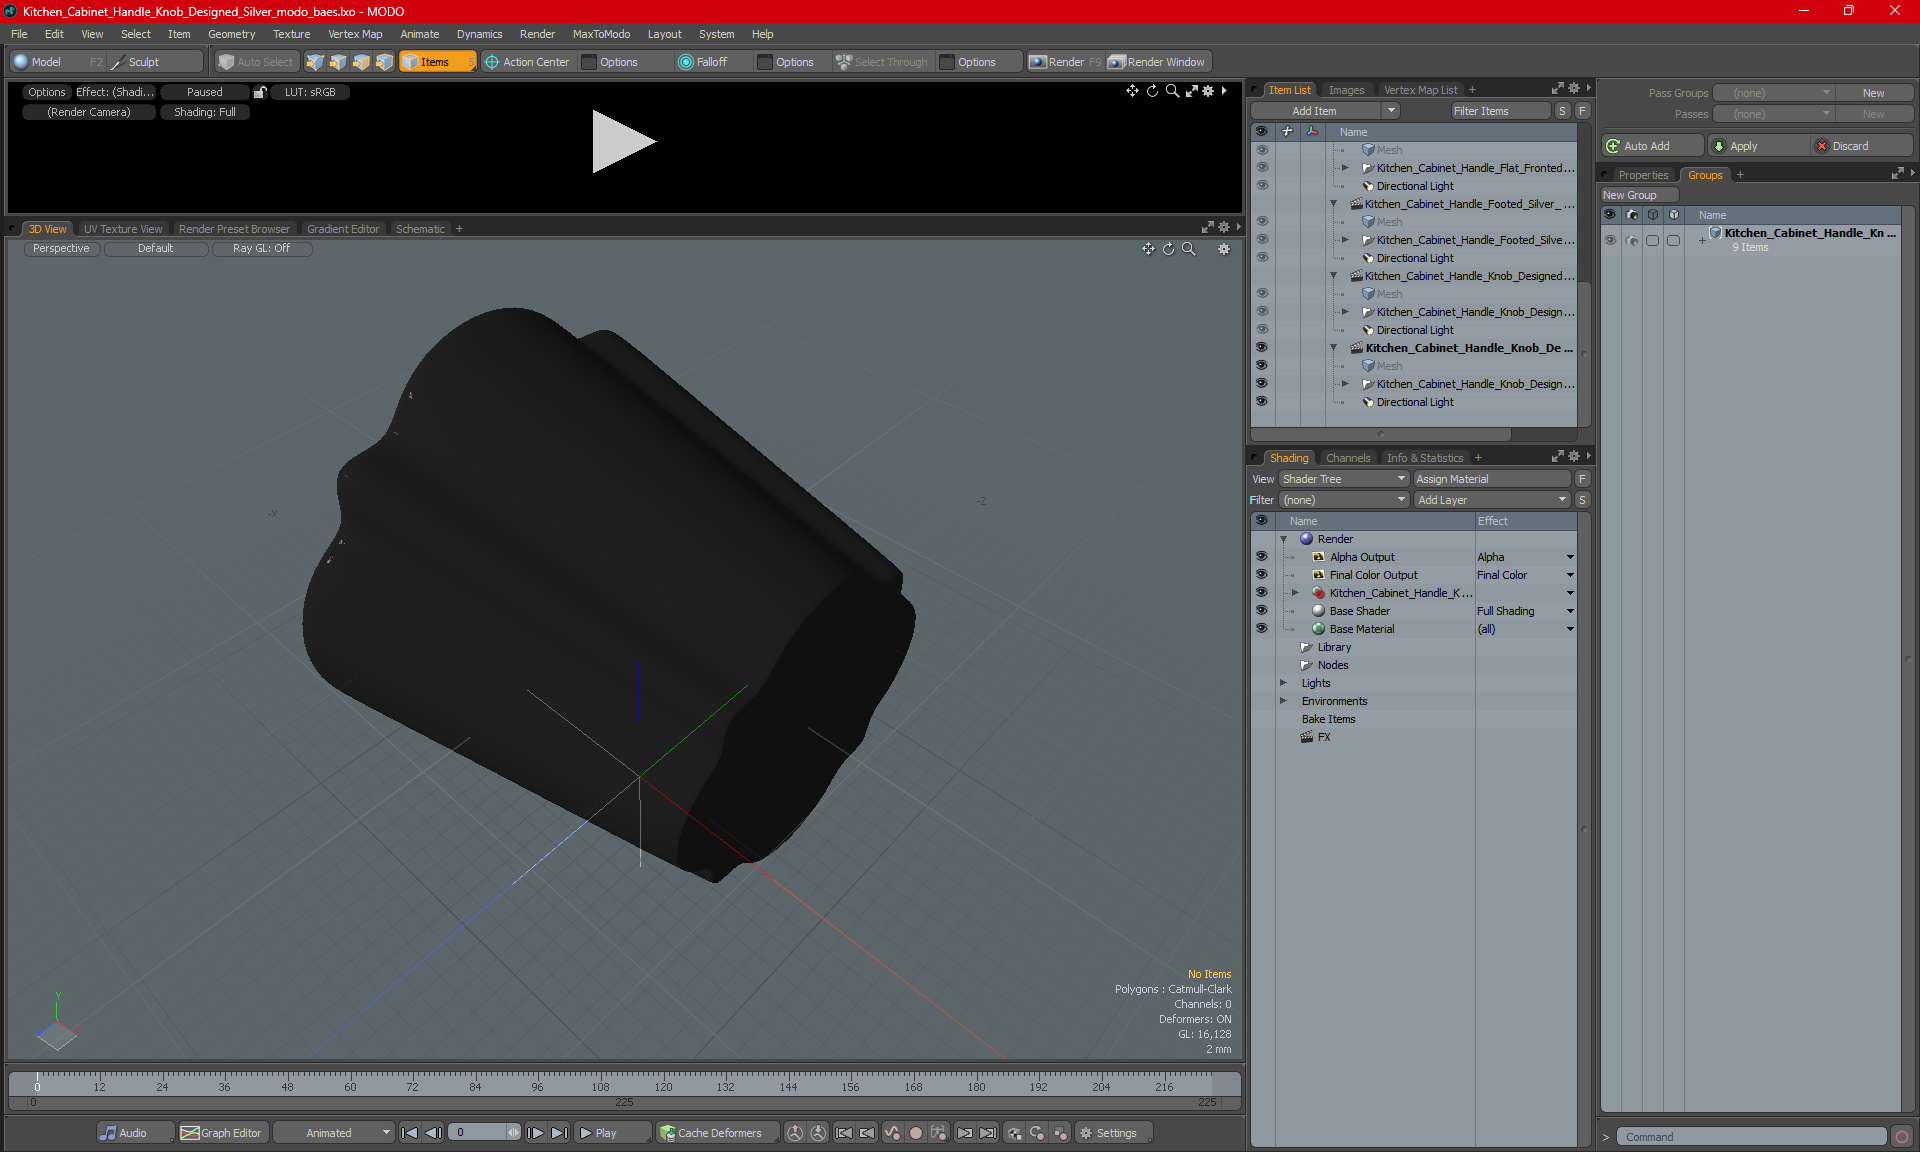
Task: Toggle visibility of Alpha Output layer
Action: pyautogui.click(x=1261, y=557)
